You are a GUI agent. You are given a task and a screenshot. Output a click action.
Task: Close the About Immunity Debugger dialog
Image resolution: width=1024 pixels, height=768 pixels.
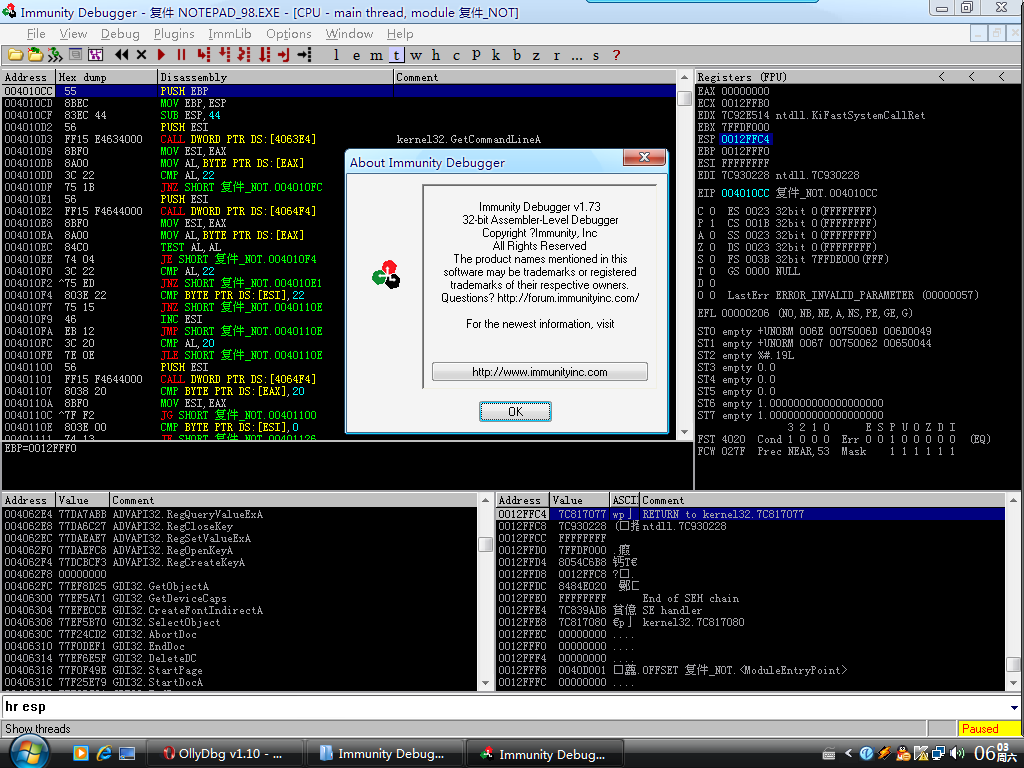(x=645, y=157)
